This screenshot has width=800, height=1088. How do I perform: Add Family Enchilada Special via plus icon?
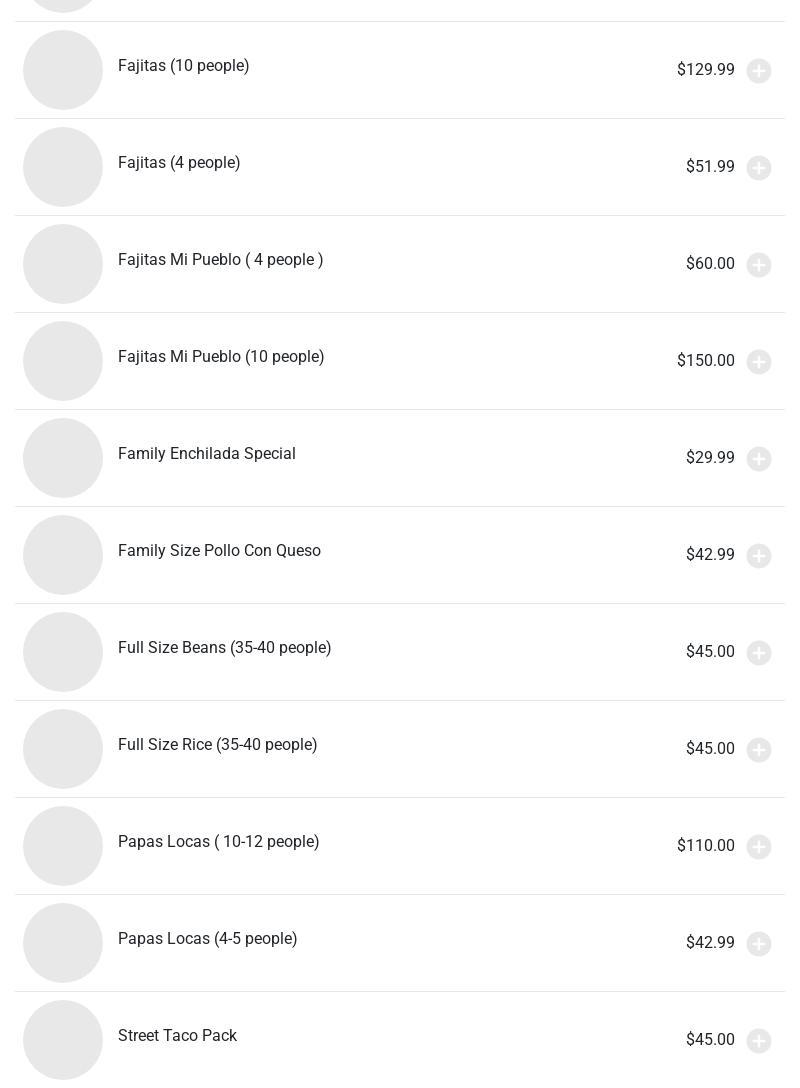(758, 459)
